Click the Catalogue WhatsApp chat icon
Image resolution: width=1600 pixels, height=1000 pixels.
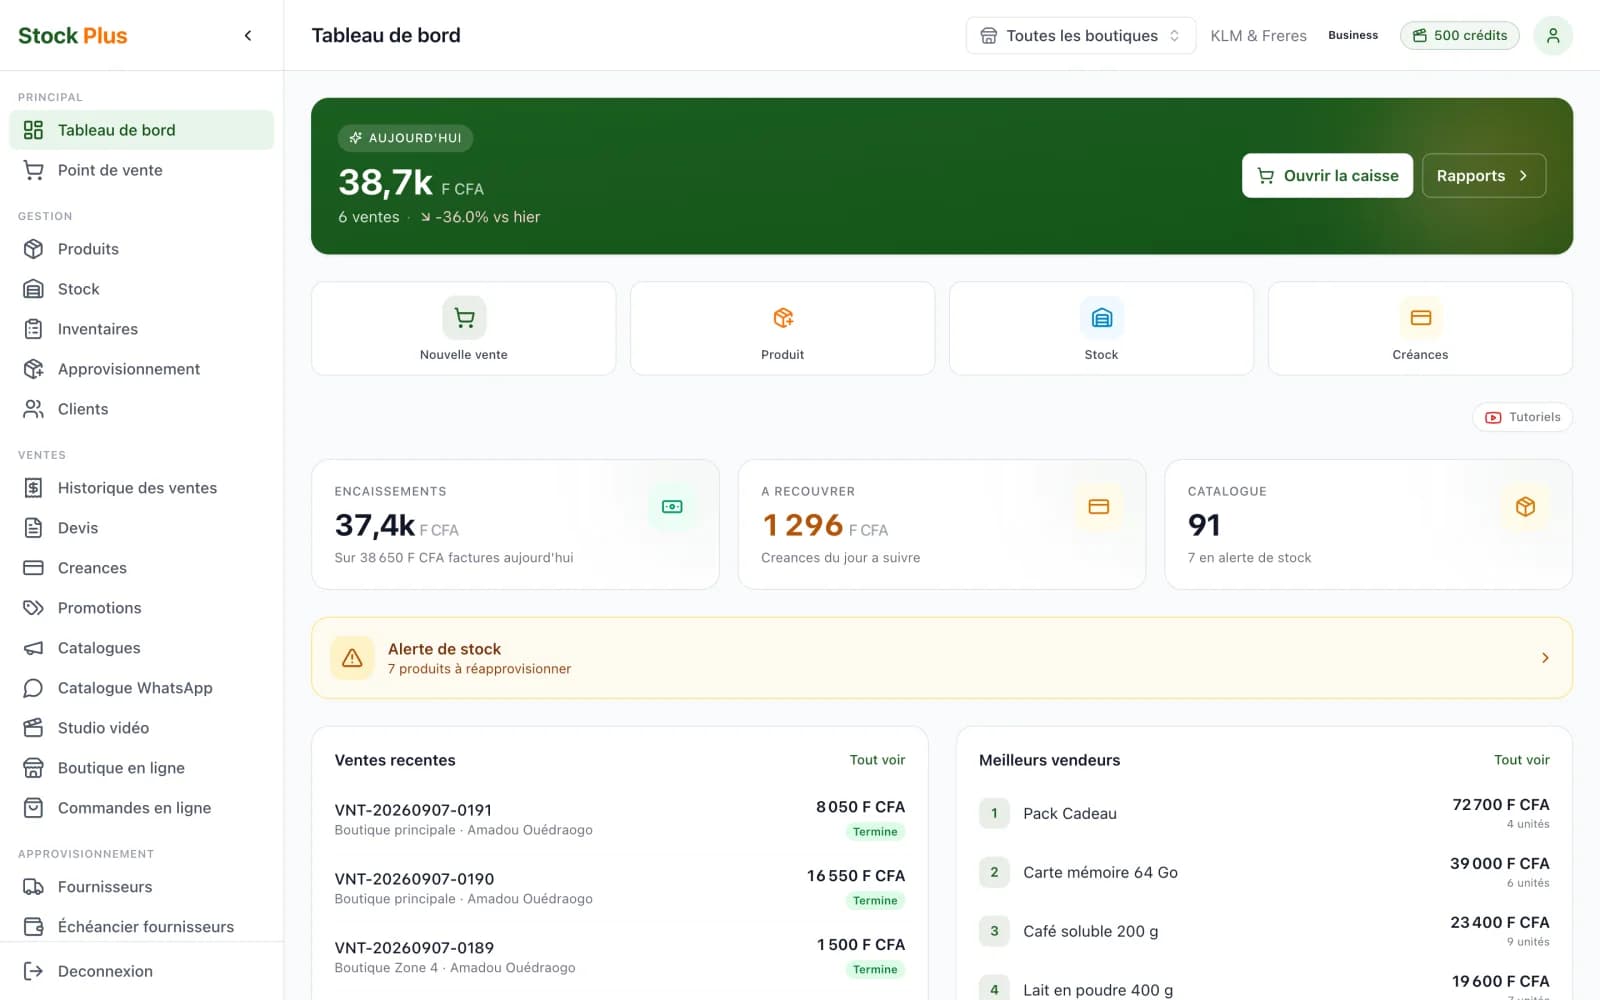click(x=34, y=688)
